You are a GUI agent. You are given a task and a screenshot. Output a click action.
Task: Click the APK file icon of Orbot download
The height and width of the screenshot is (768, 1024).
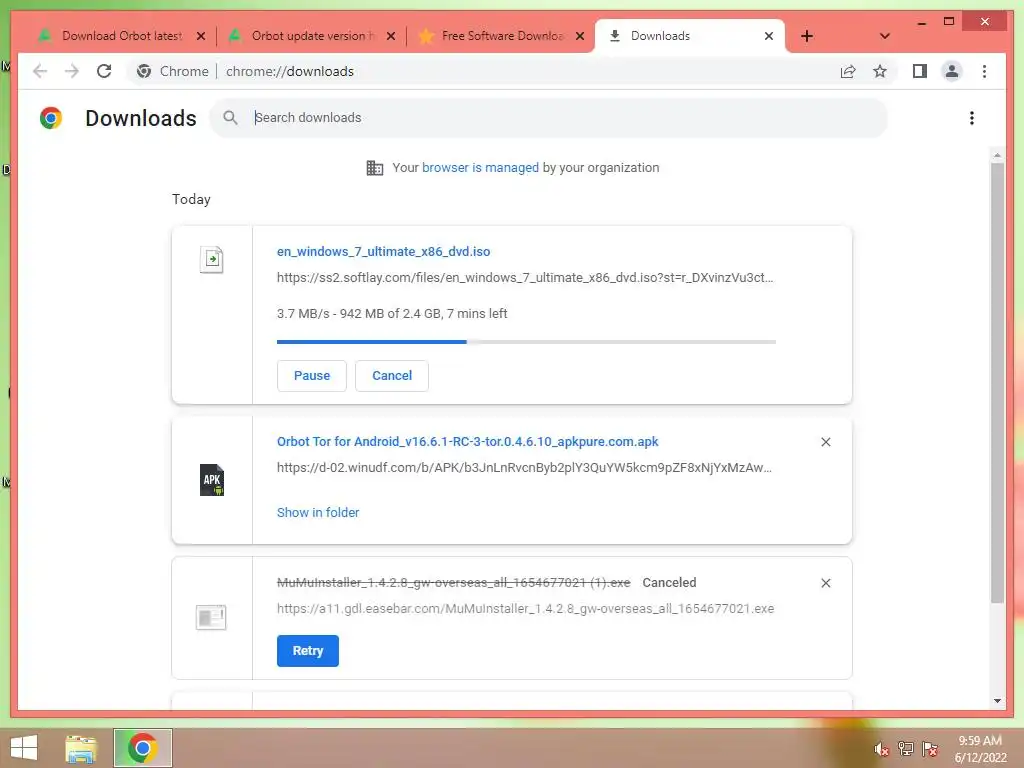tap(212, 480)
